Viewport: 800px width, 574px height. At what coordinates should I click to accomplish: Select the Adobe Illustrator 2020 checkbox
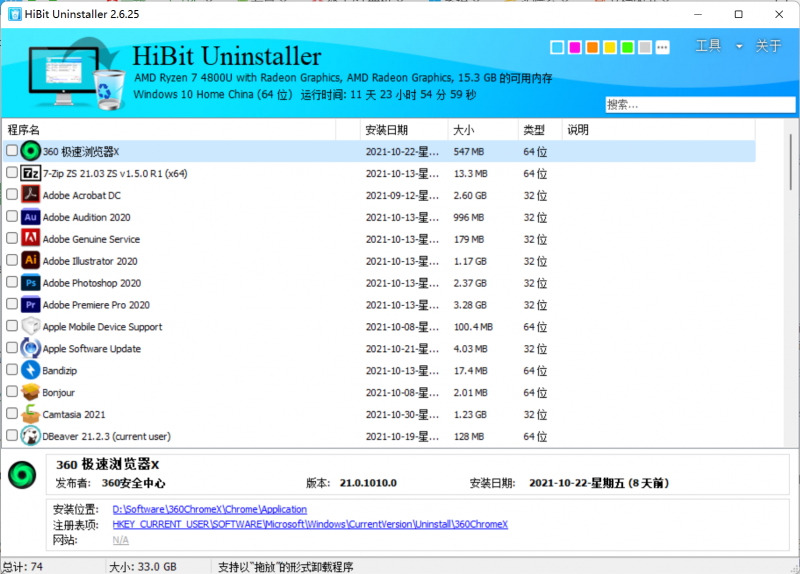pos(12,260)
